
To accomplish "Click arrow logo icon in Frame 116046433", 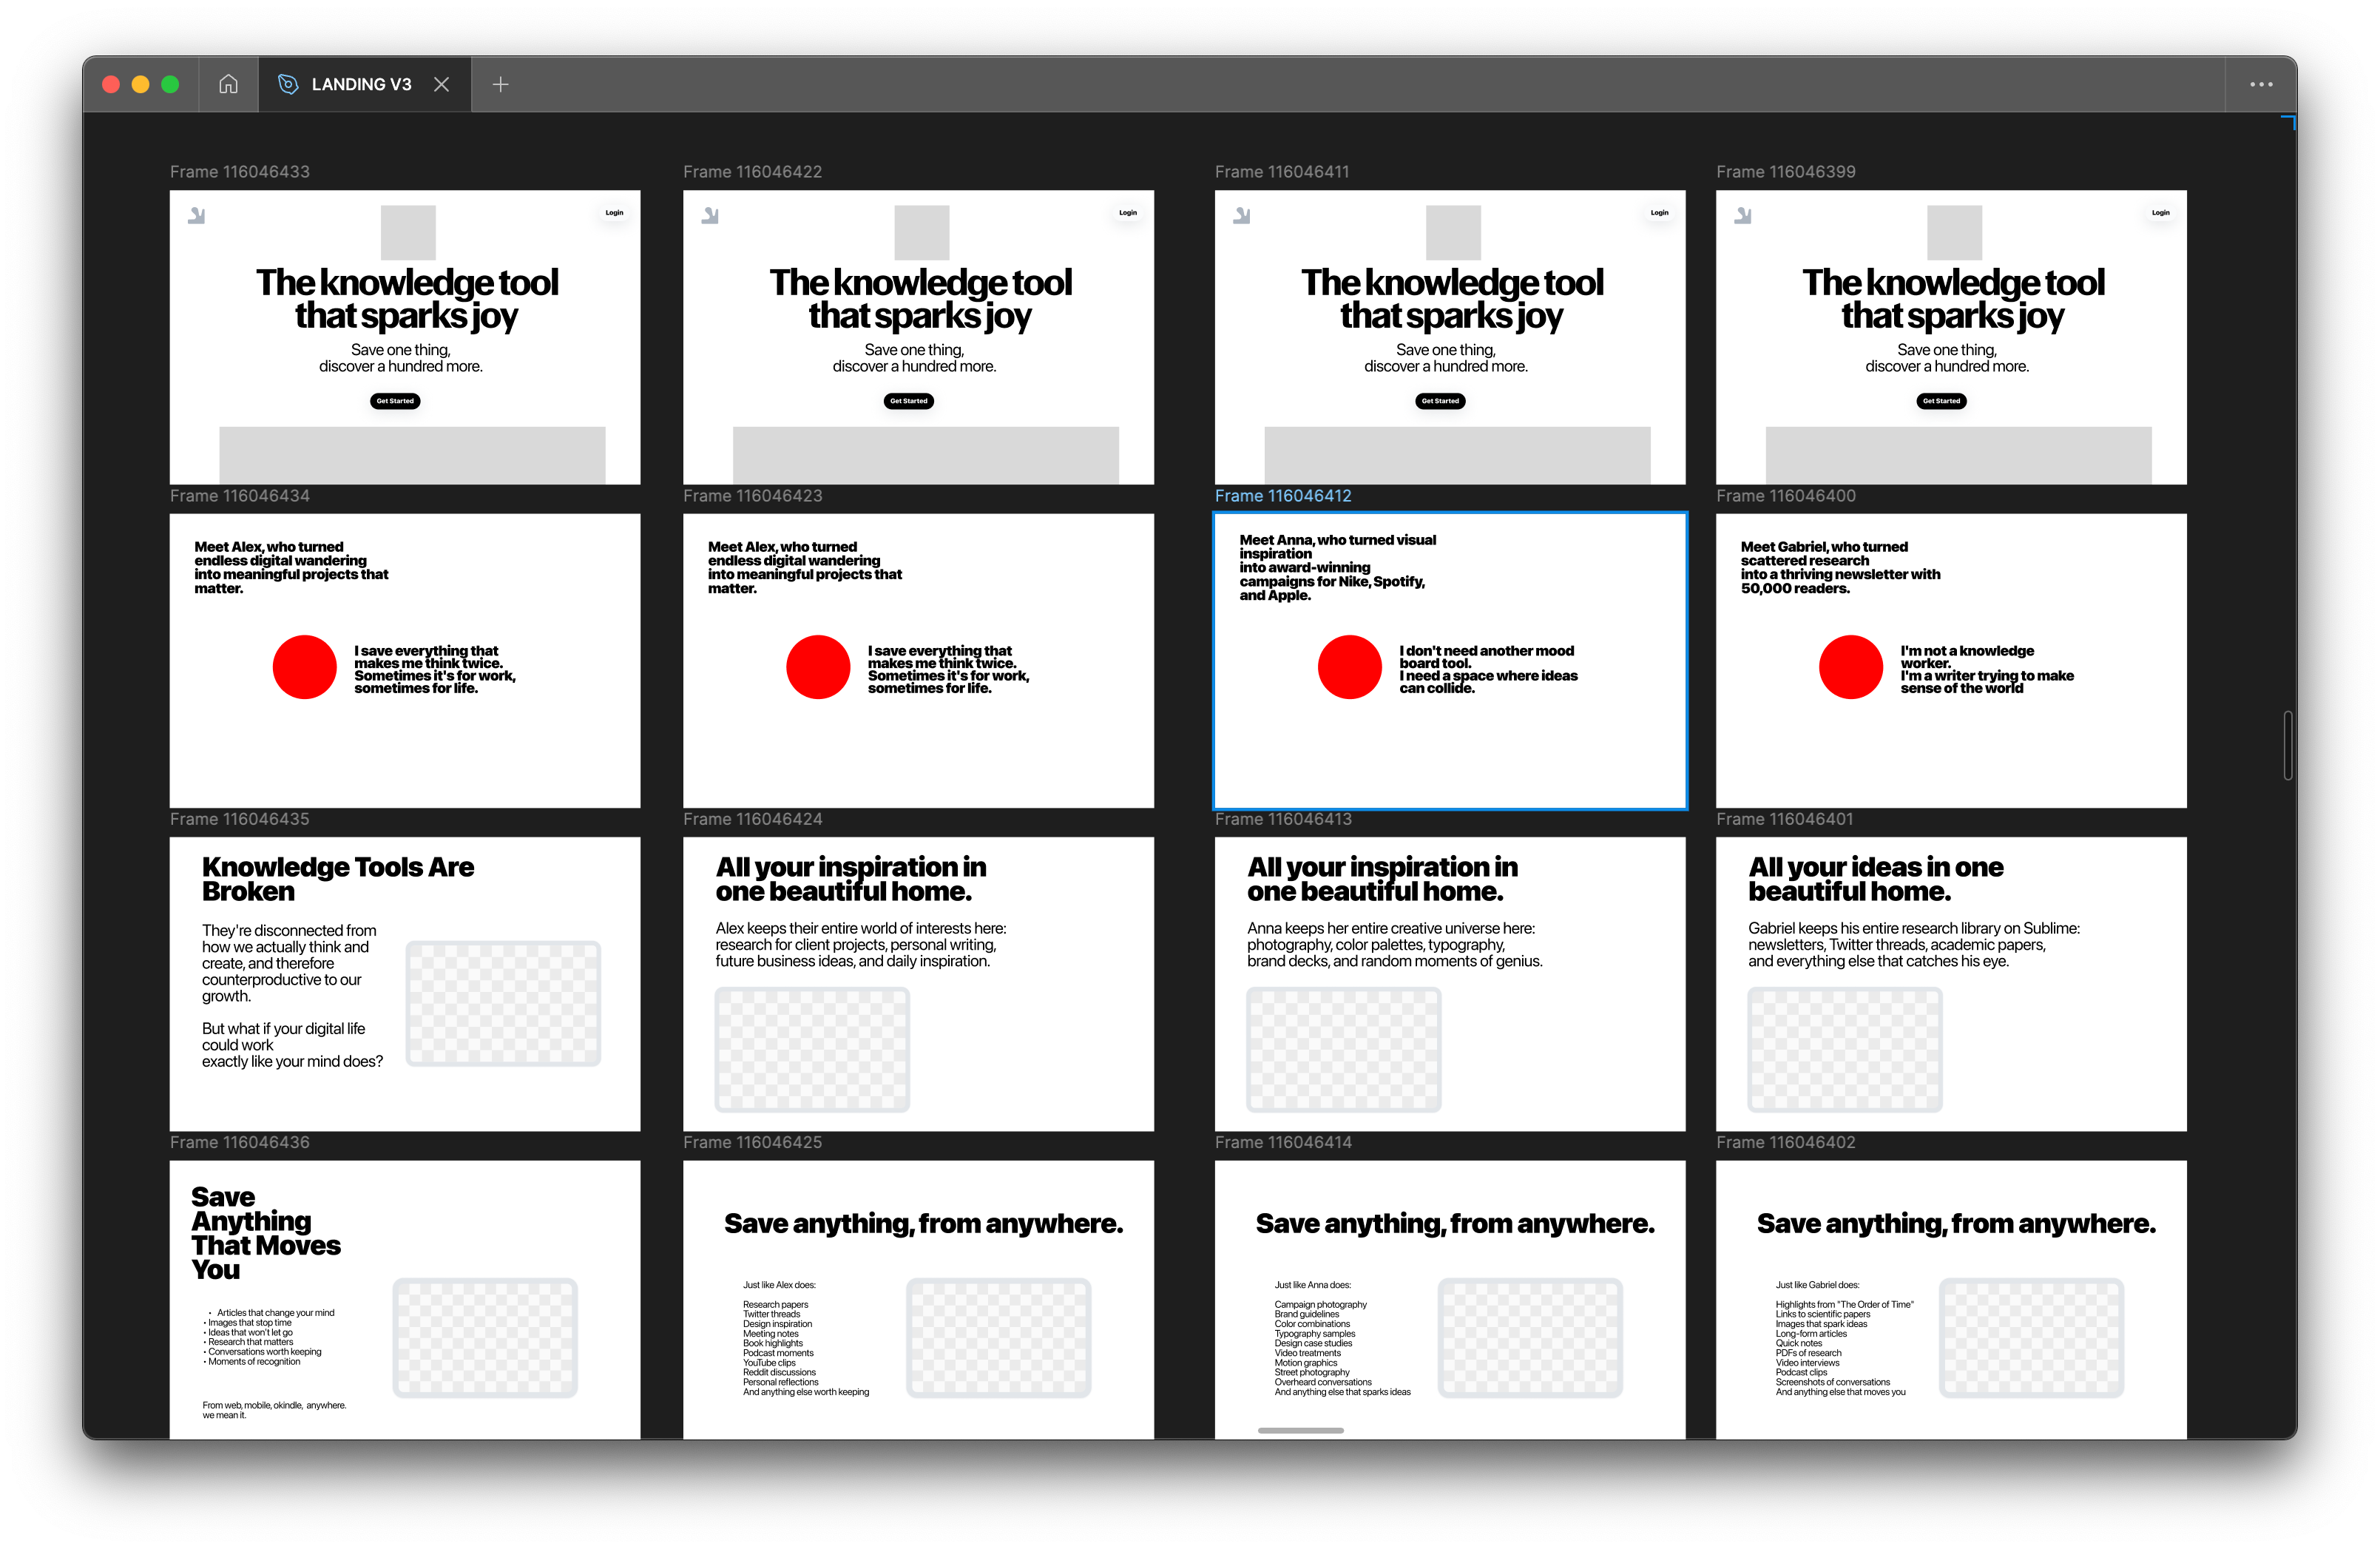I will [197, 215].
